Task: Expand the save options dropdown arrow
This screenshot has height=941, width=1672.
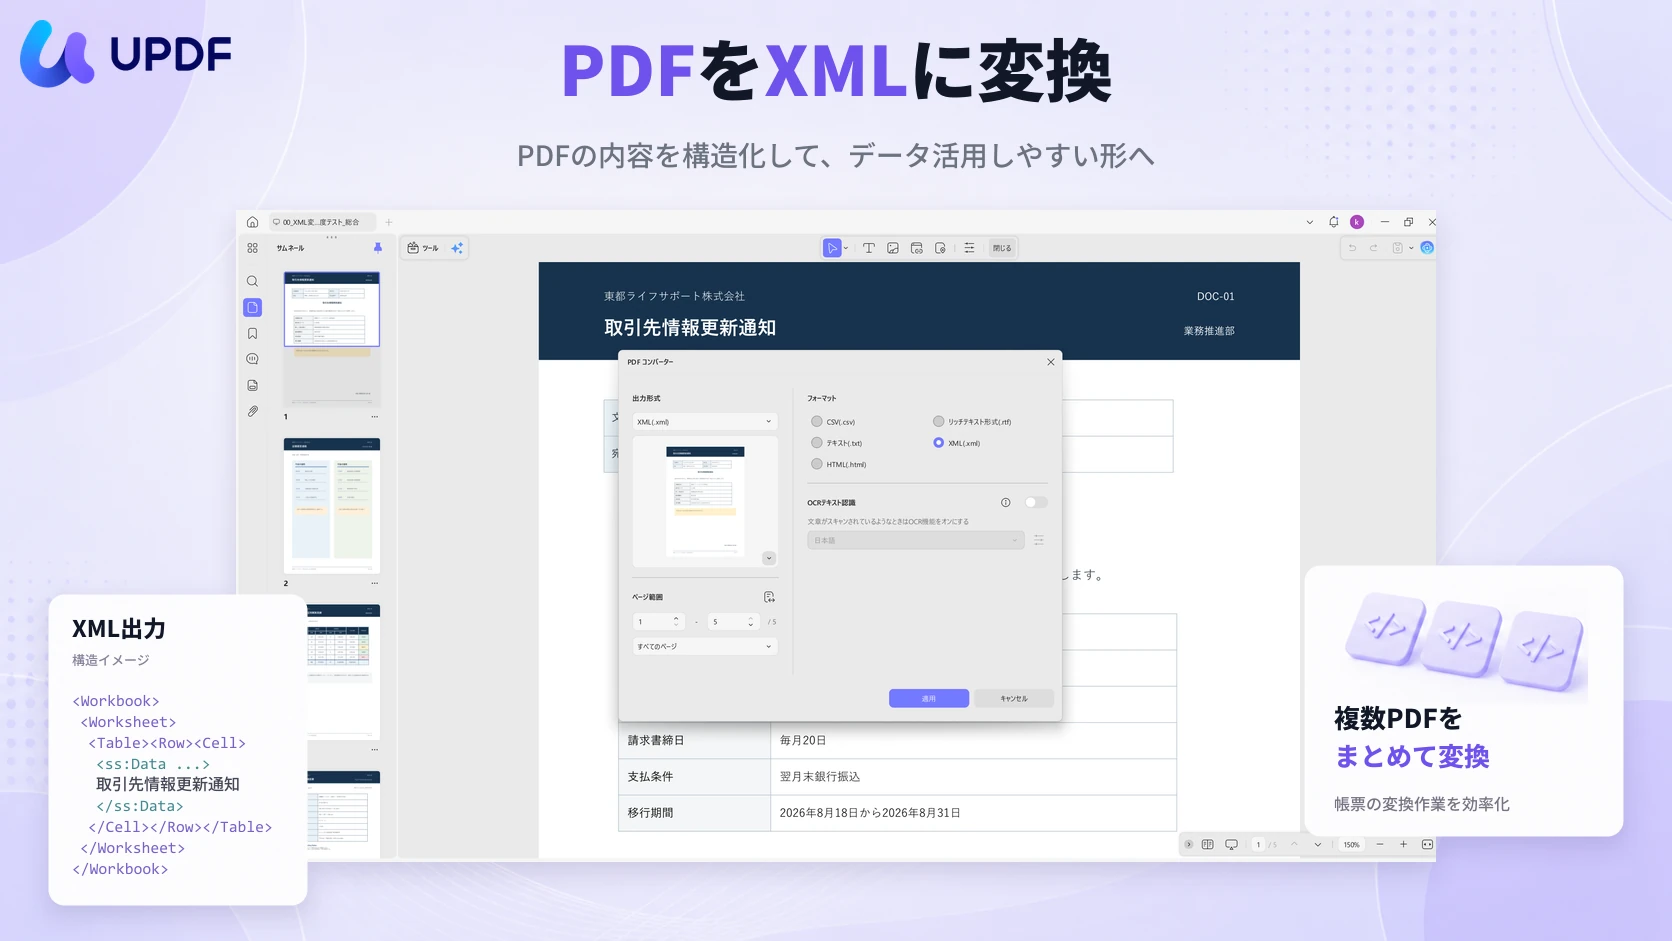Action: coord(1411,248)
